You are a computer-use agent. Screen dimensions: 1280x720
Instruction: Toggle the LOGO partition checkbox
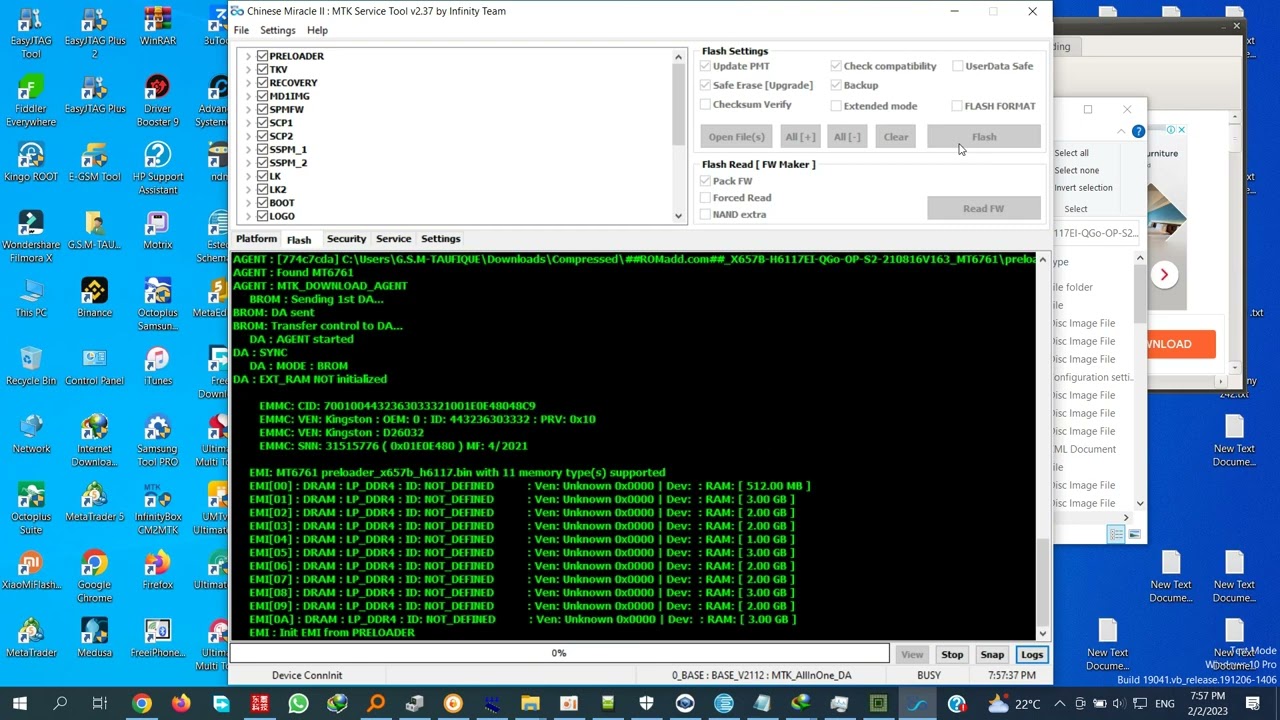click(x=262, y=216)
